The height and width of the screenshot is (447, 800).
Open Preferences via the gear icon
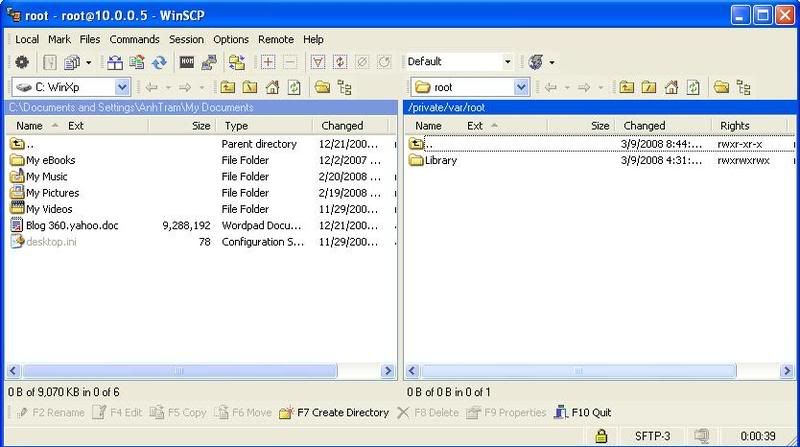(x=21, y=62)
